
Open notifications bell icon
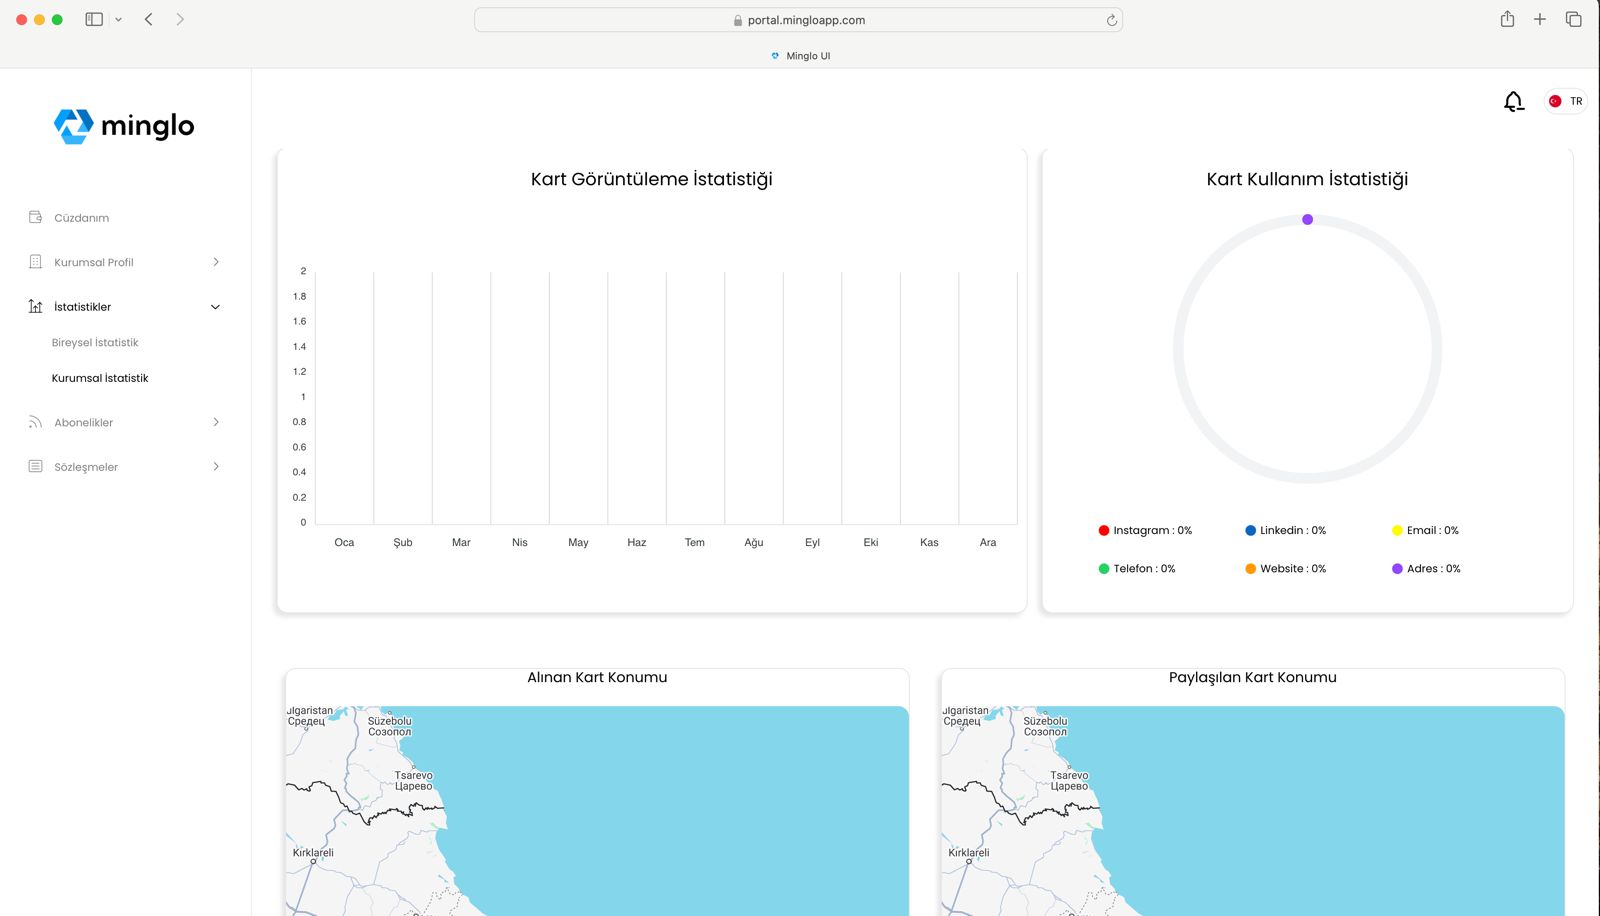[x=1514, y=101]
